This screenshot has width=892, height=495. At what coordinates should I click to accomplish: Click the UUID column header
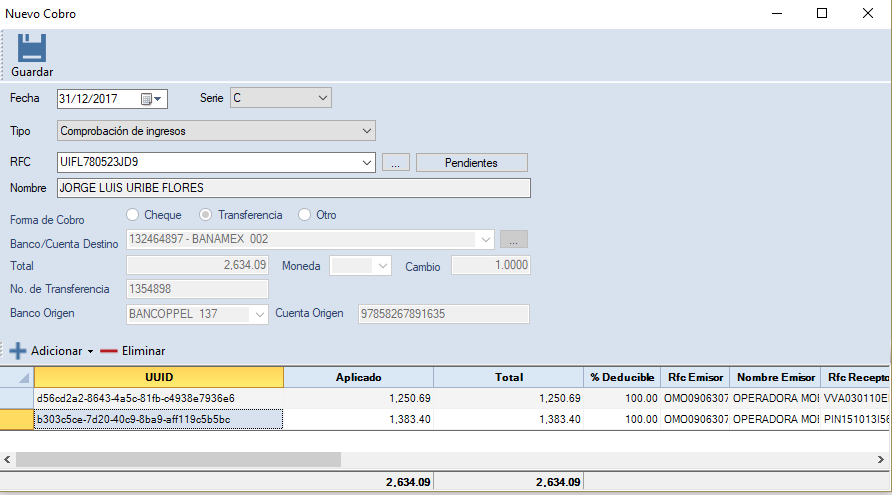(x=158, y=377)
